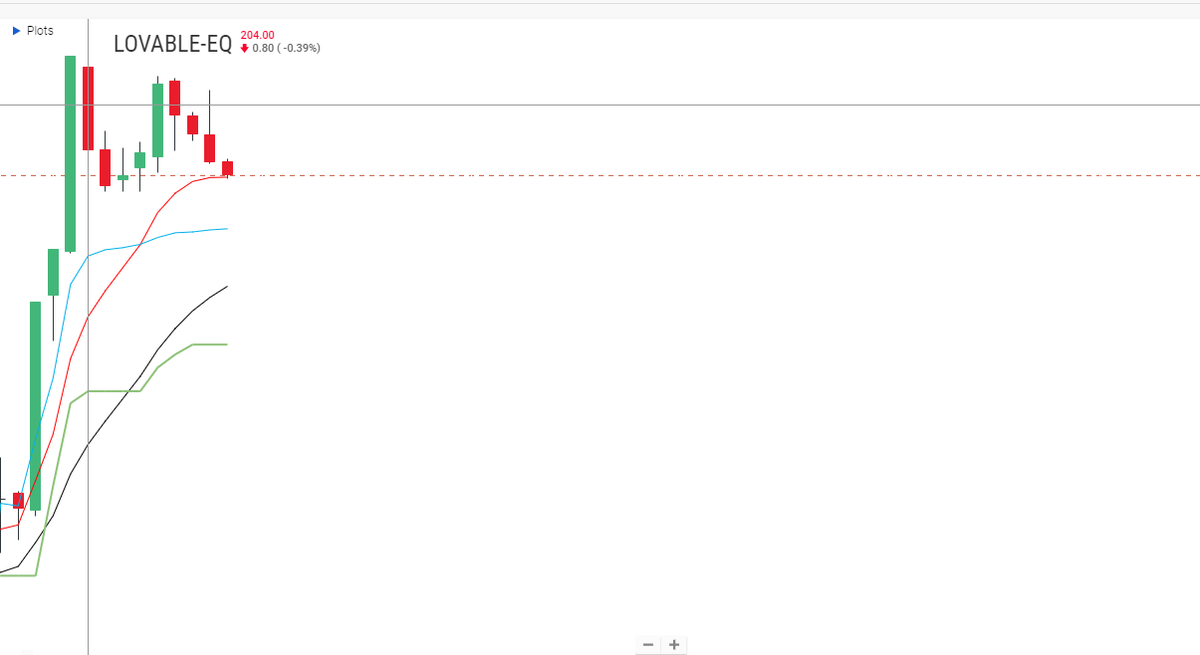
Task: Open the Plots label
Action: (40, 31)
